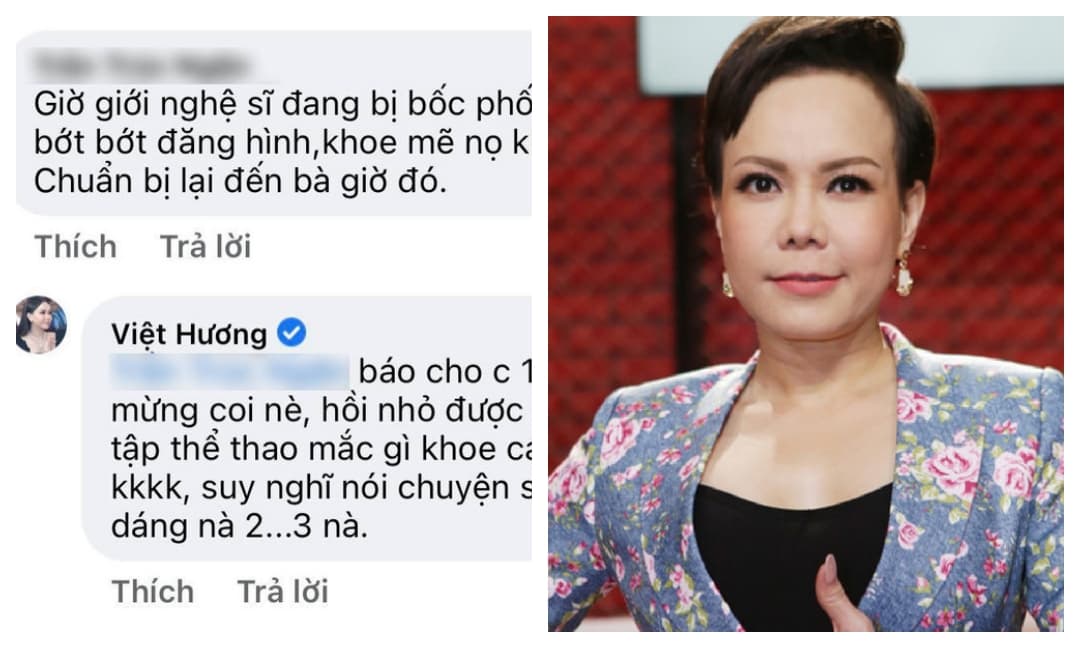This screenshot has height=648, width=1080.
Task: Click the text 'báo cho c' in the reply
Action: pos(434,372)
